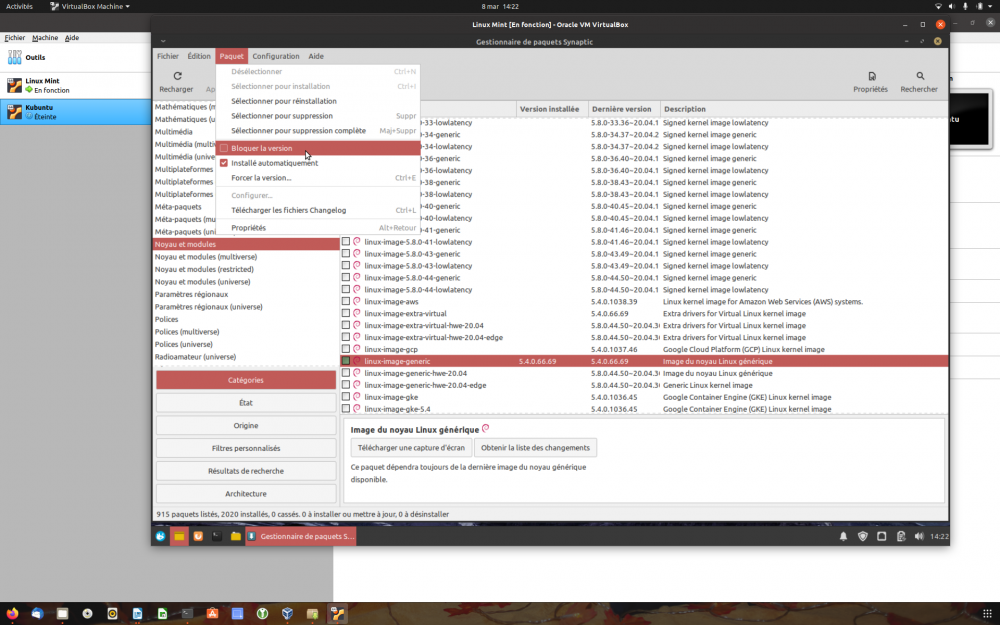
Task: Click the État filter button
Action: click(x=246, y=403)
